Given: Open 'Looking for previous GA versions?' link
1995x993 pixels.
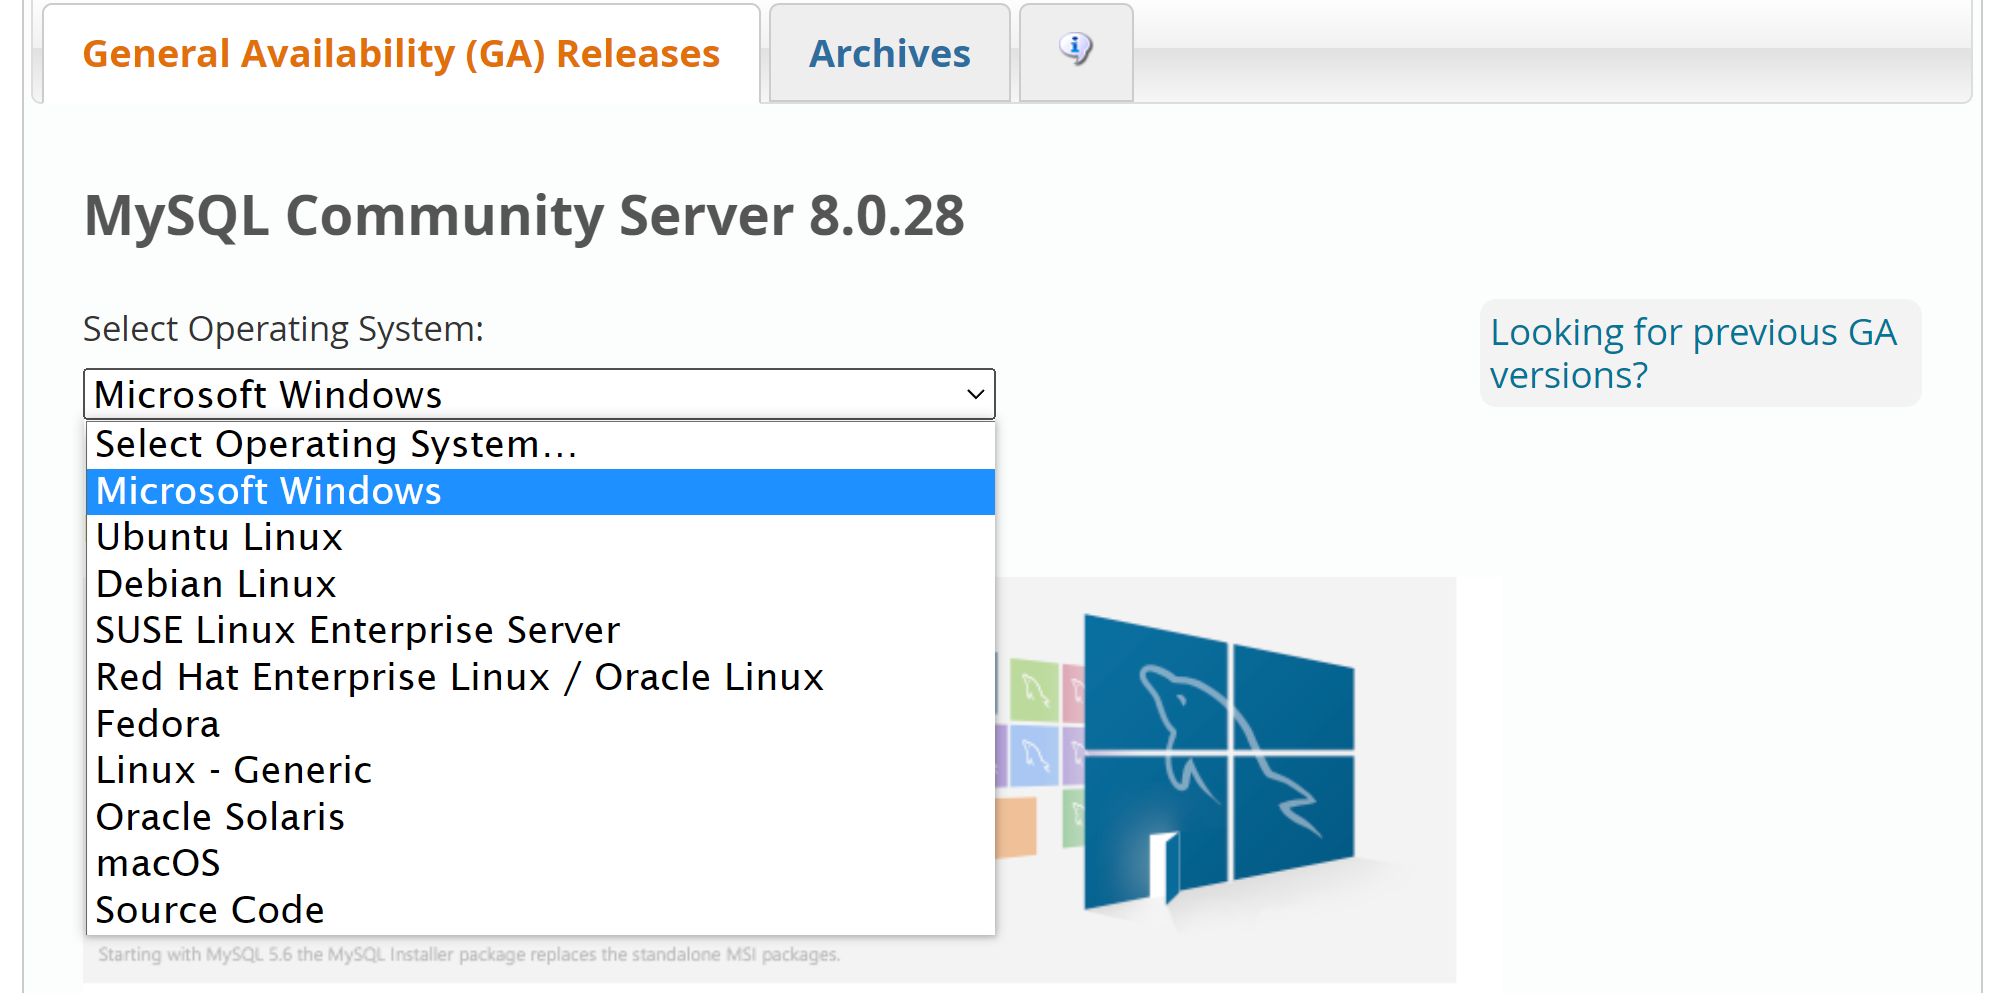Looking at the screenshot, I should (x=1693, y=353).
